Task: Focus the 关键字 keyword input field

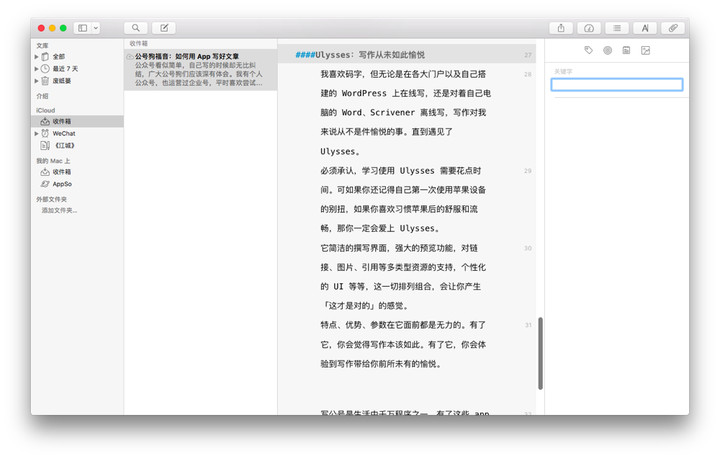Action: point(617,84)
